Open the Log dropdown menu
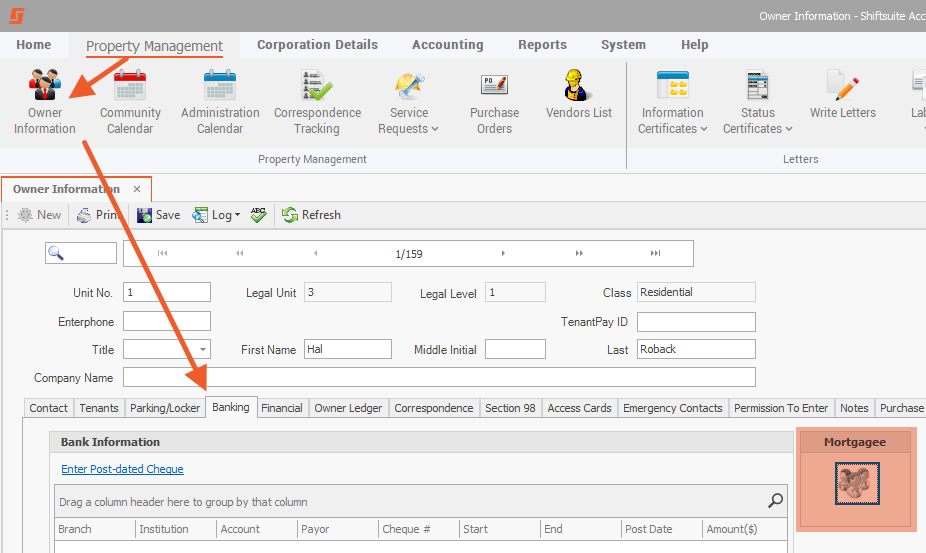The height and width of the screenshot is (553, 926). click(x=237, y=215)
